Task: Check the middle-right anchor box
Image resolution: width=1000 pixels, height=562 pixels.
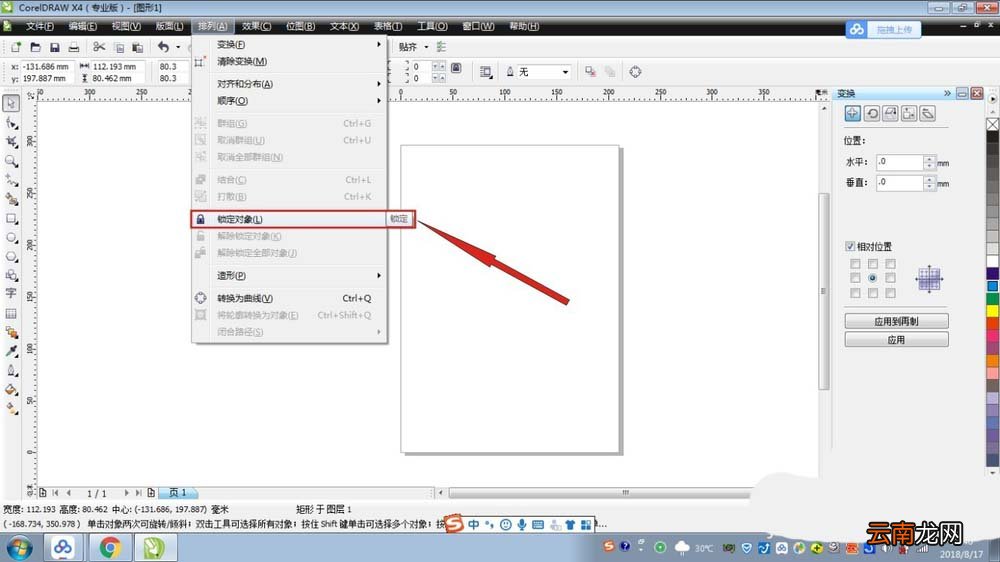Action: coord(890,278)
